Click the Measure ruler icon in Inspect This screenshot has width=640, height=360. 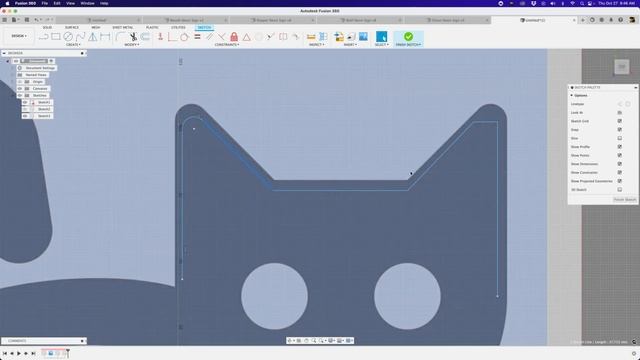[311, 37]
